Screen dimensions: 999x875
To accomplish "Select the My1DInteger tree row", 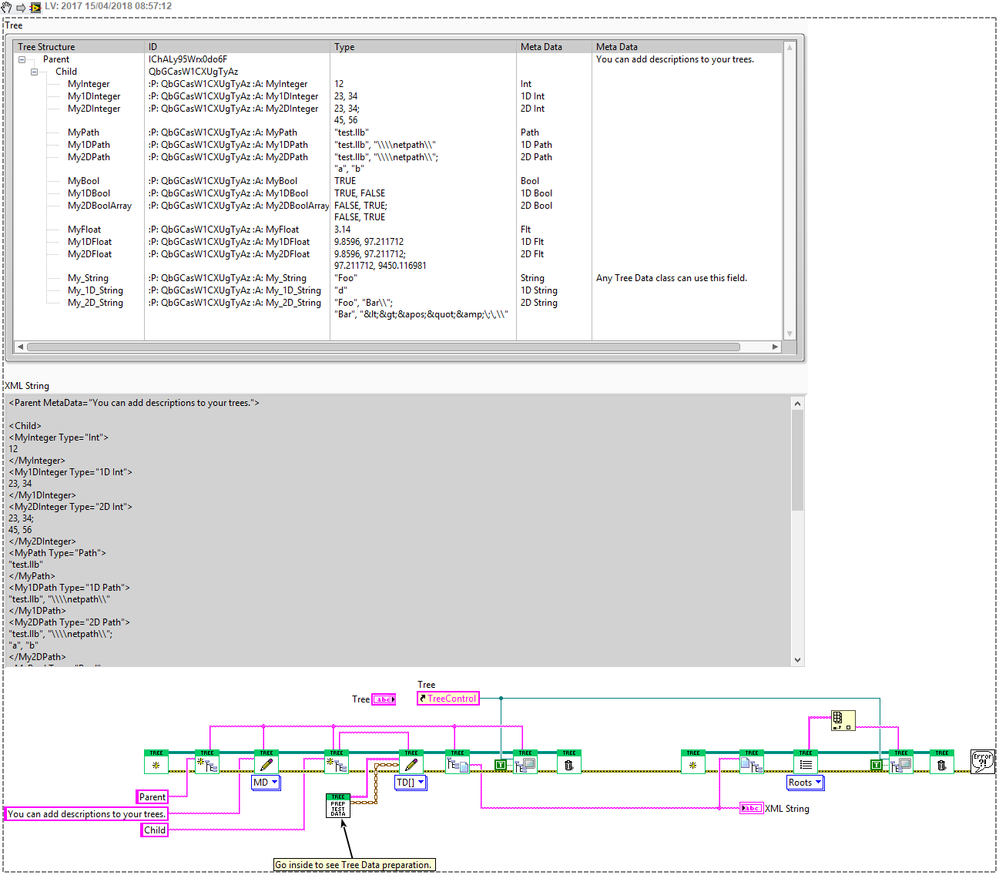I will click(x=398, y=96).
